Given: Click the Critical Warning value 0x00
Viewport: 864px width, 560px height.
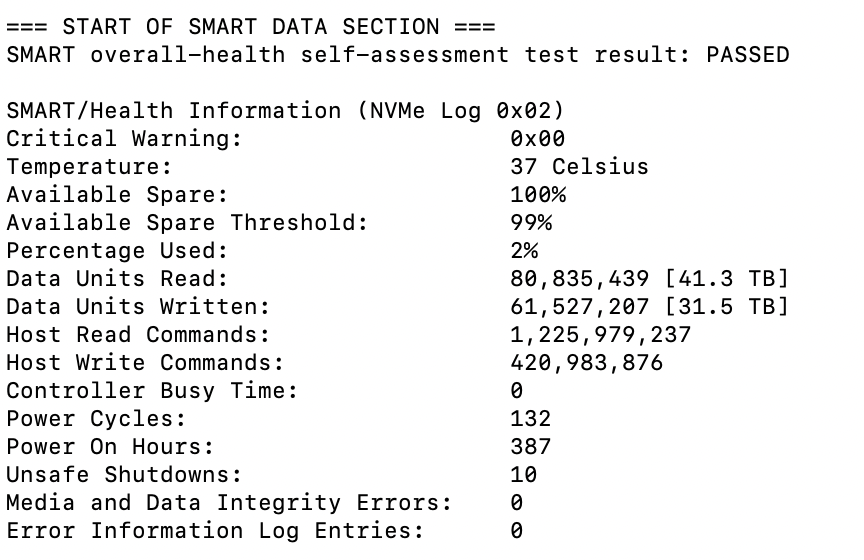Looking at the screenshot, I should (x=538, y=138).
